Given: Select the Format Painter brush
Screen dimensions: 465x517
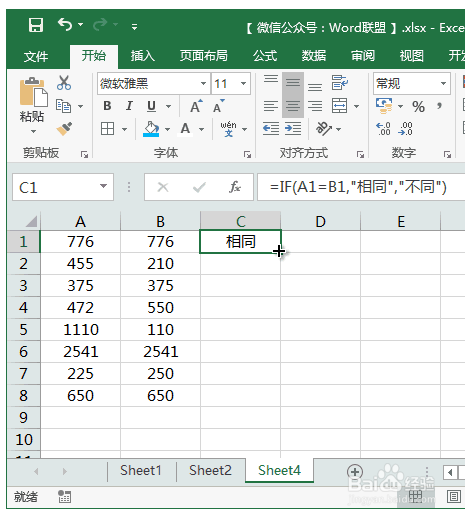Looking at the screenshot, I should (64, 129).
